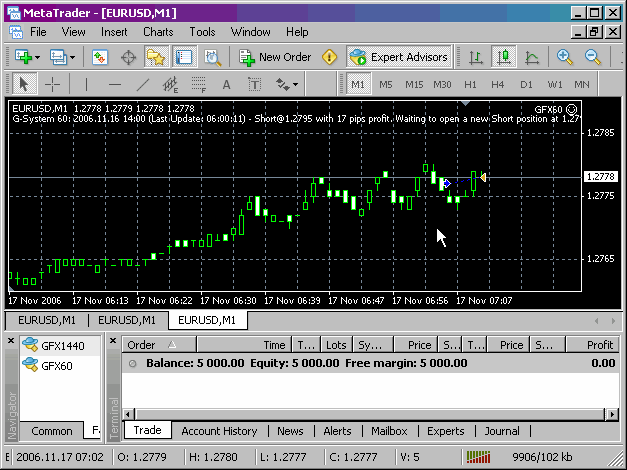Open the Charts menu
Image resolution: width=627 pixels, height=470 pixels.
point(158,32)
